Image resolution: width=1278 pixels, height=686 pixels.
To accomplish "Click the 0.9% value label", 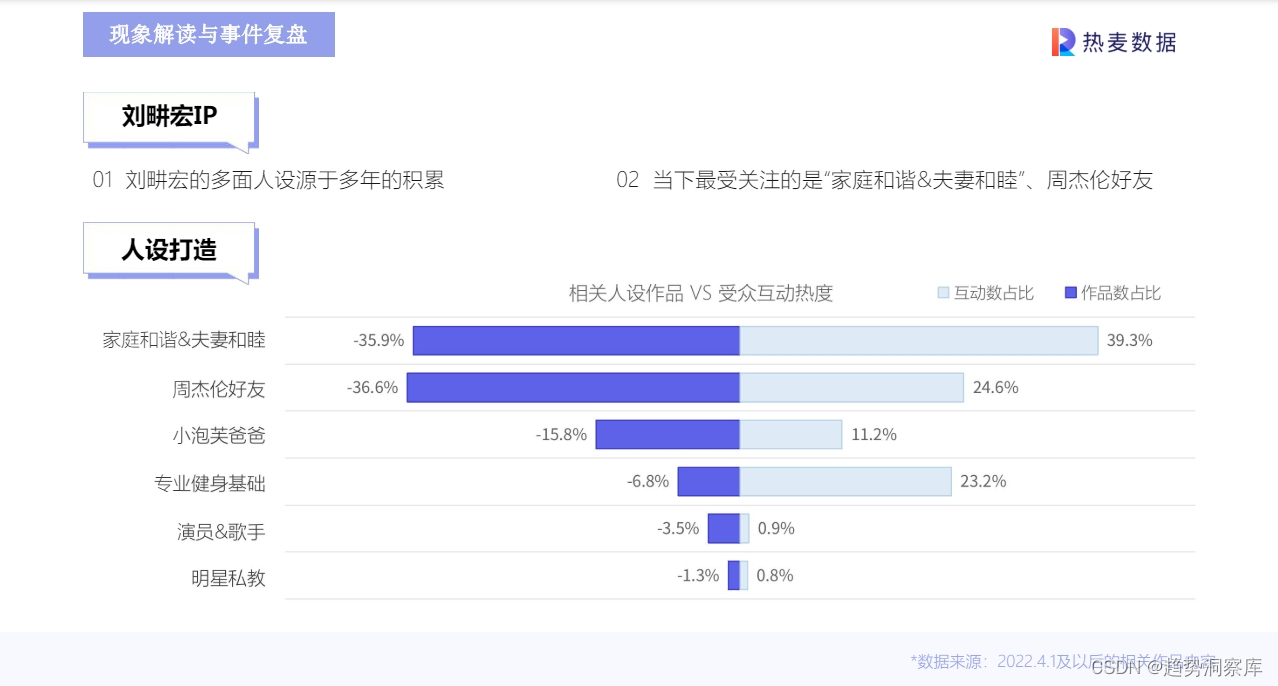I will 776,529.
